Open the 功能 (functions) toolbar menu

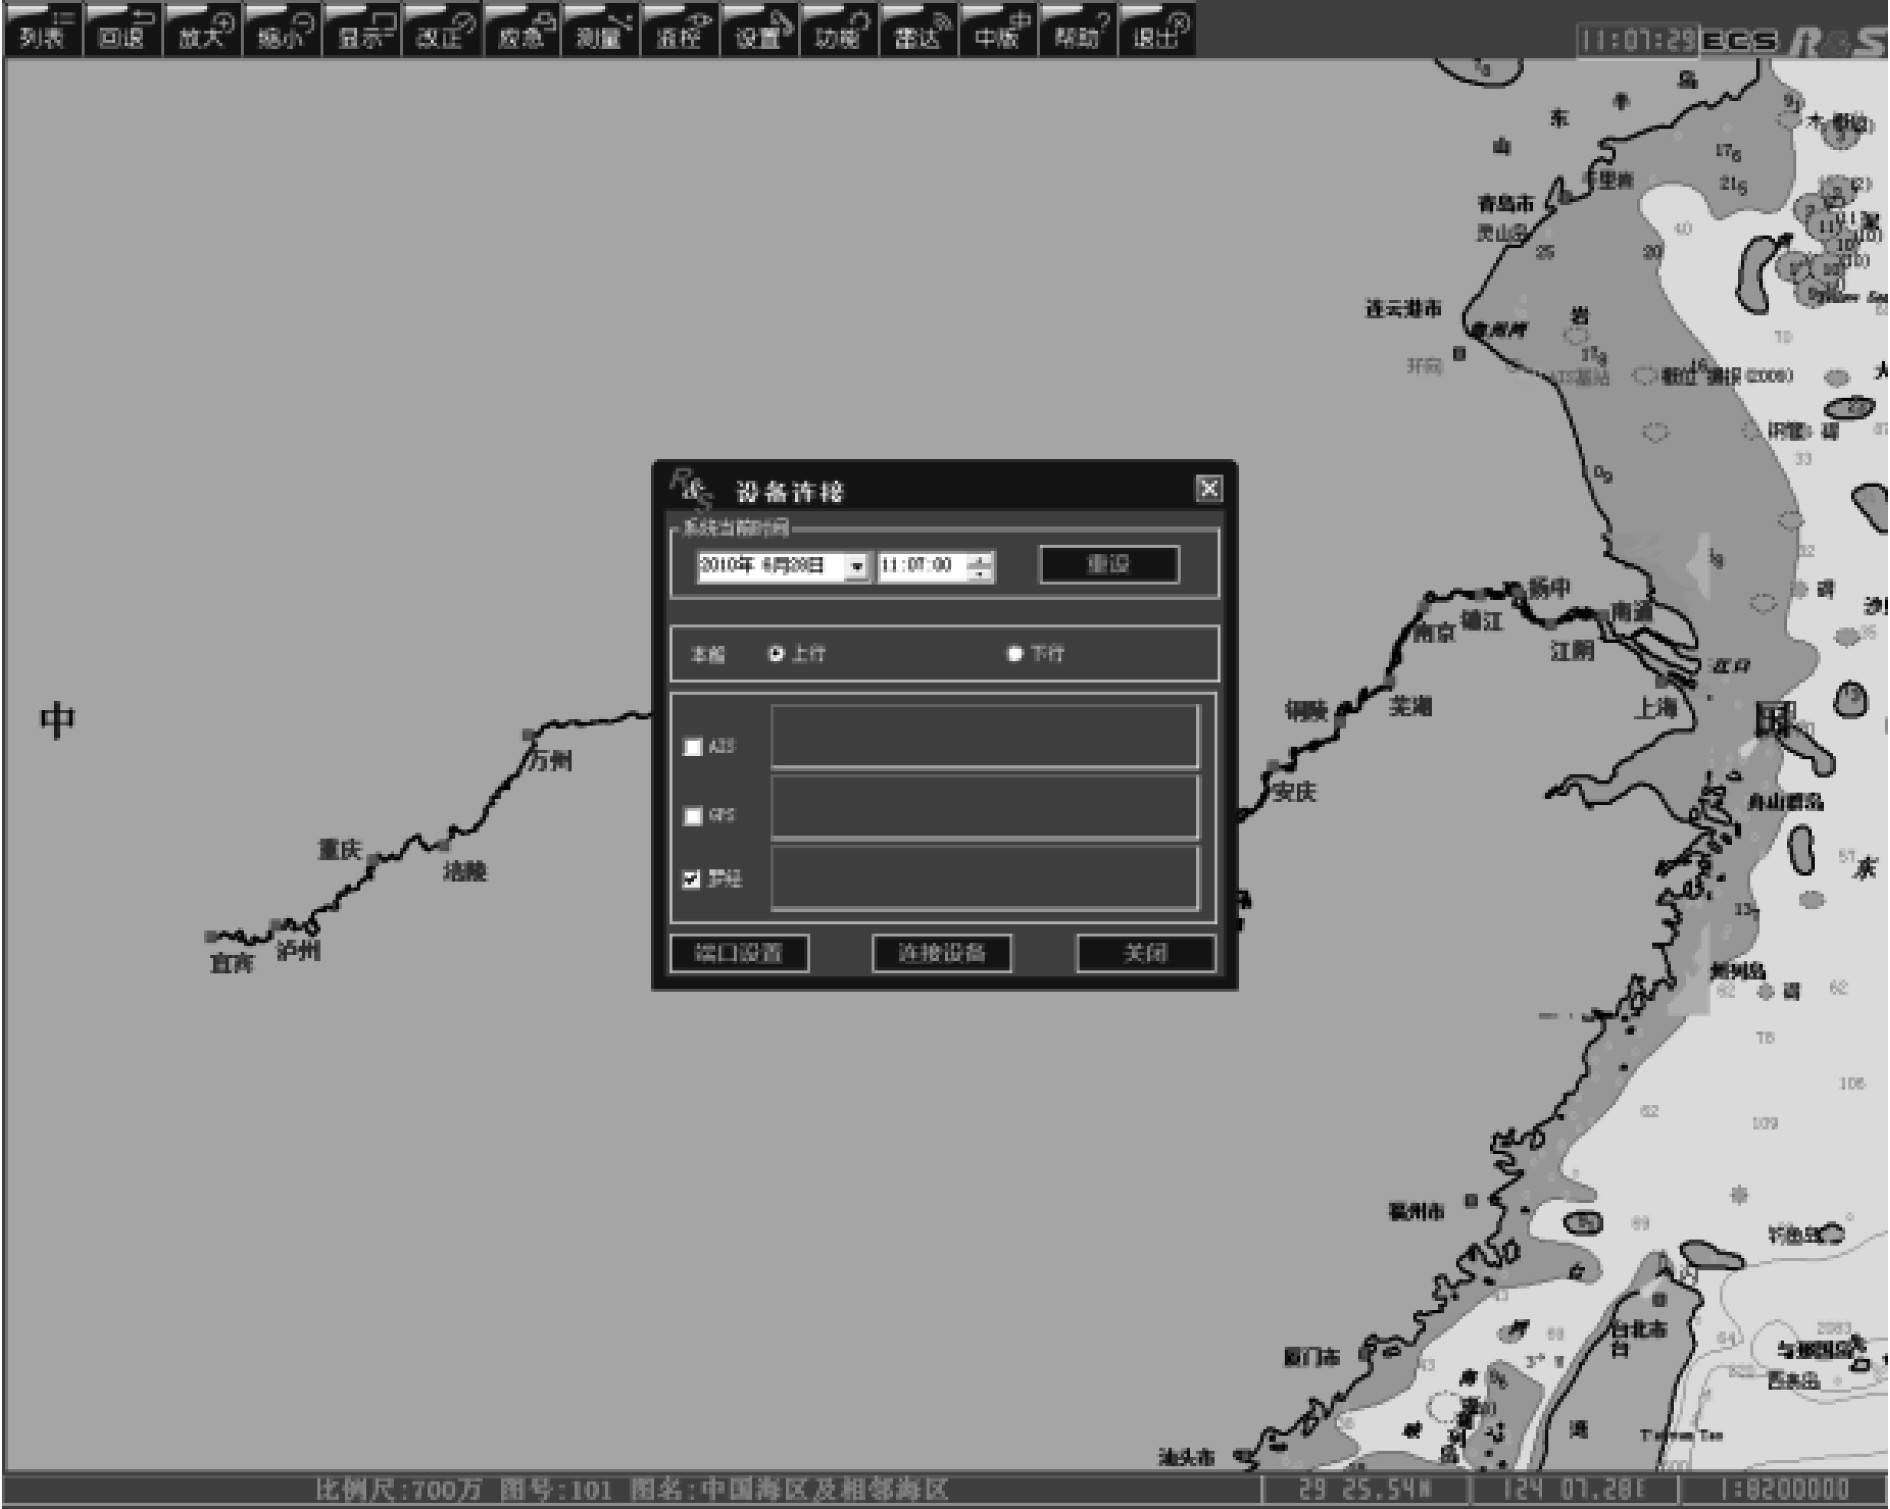pos(839,30)
